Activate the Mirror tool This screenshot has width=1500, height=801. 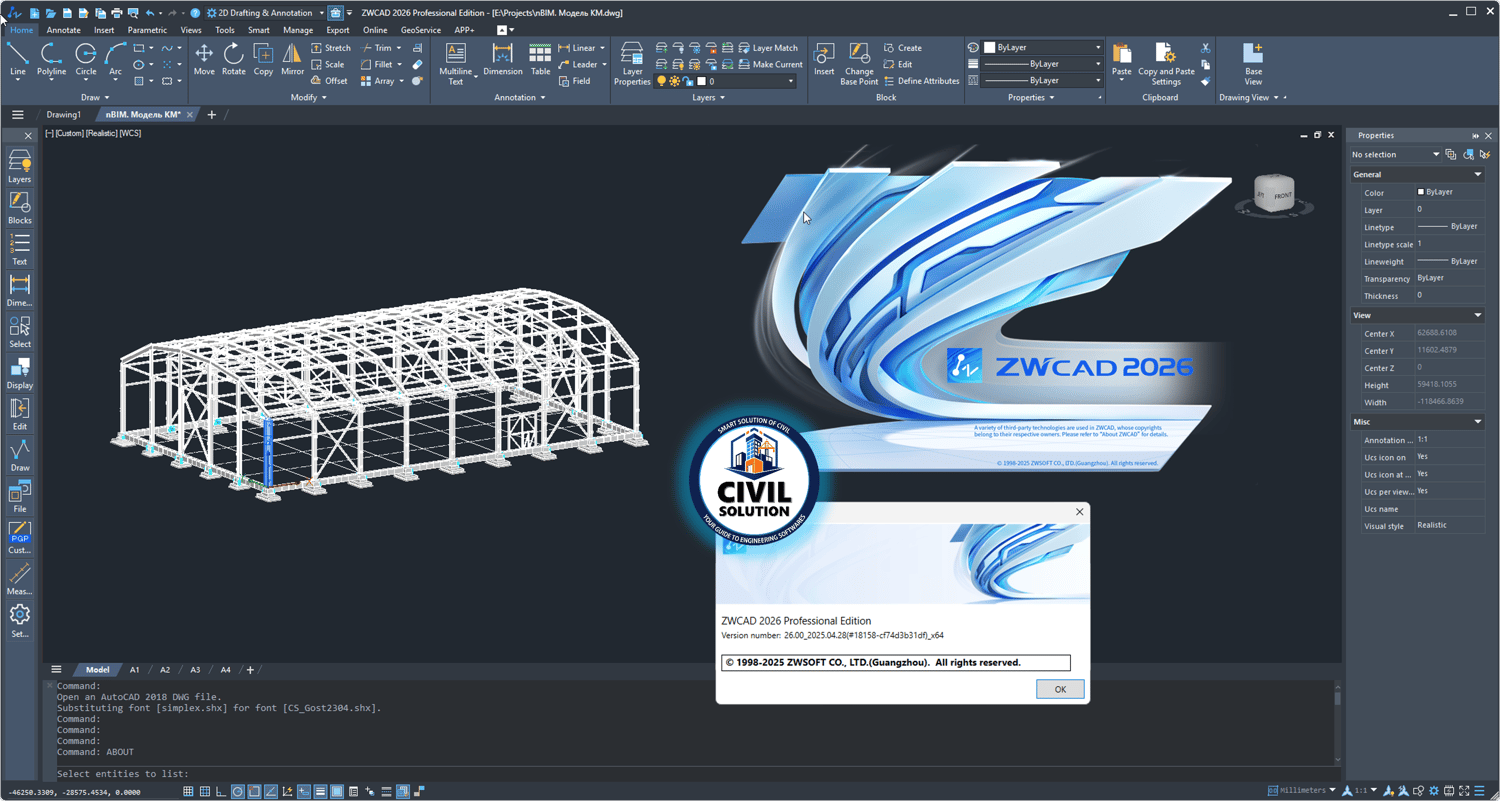292,59
